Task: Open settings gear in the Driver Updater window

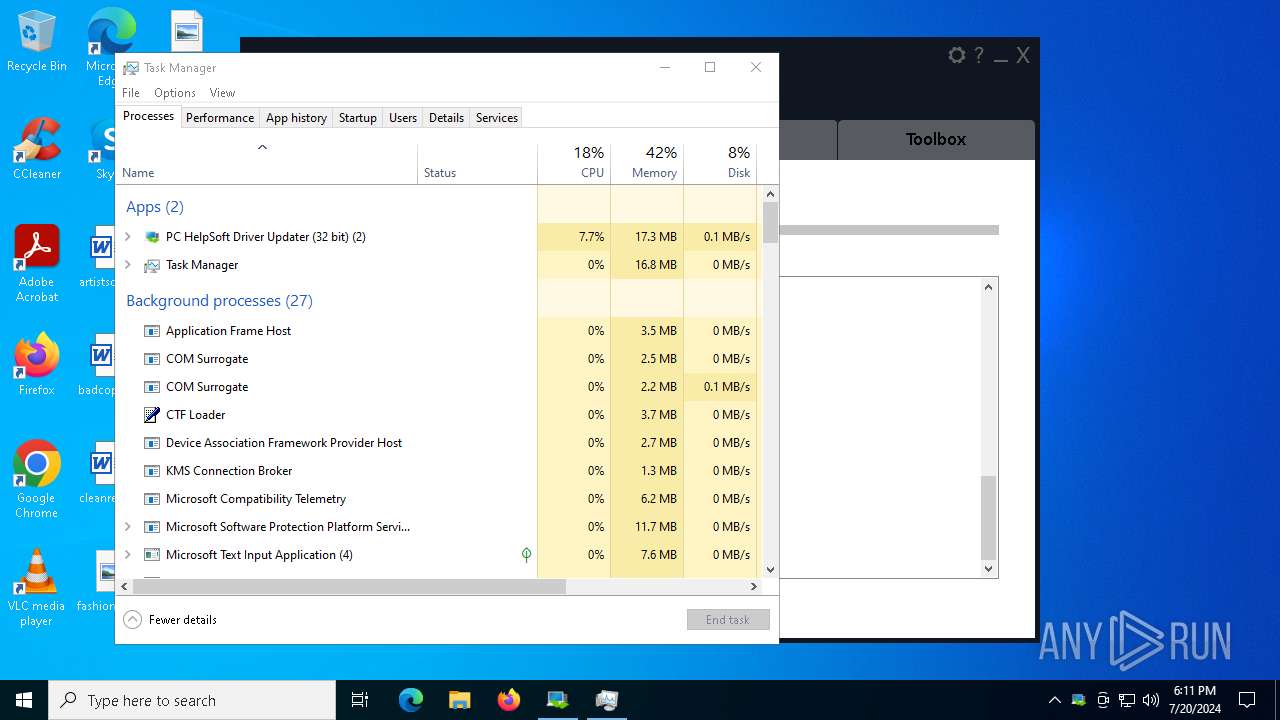Action: [x=957, y=55]
